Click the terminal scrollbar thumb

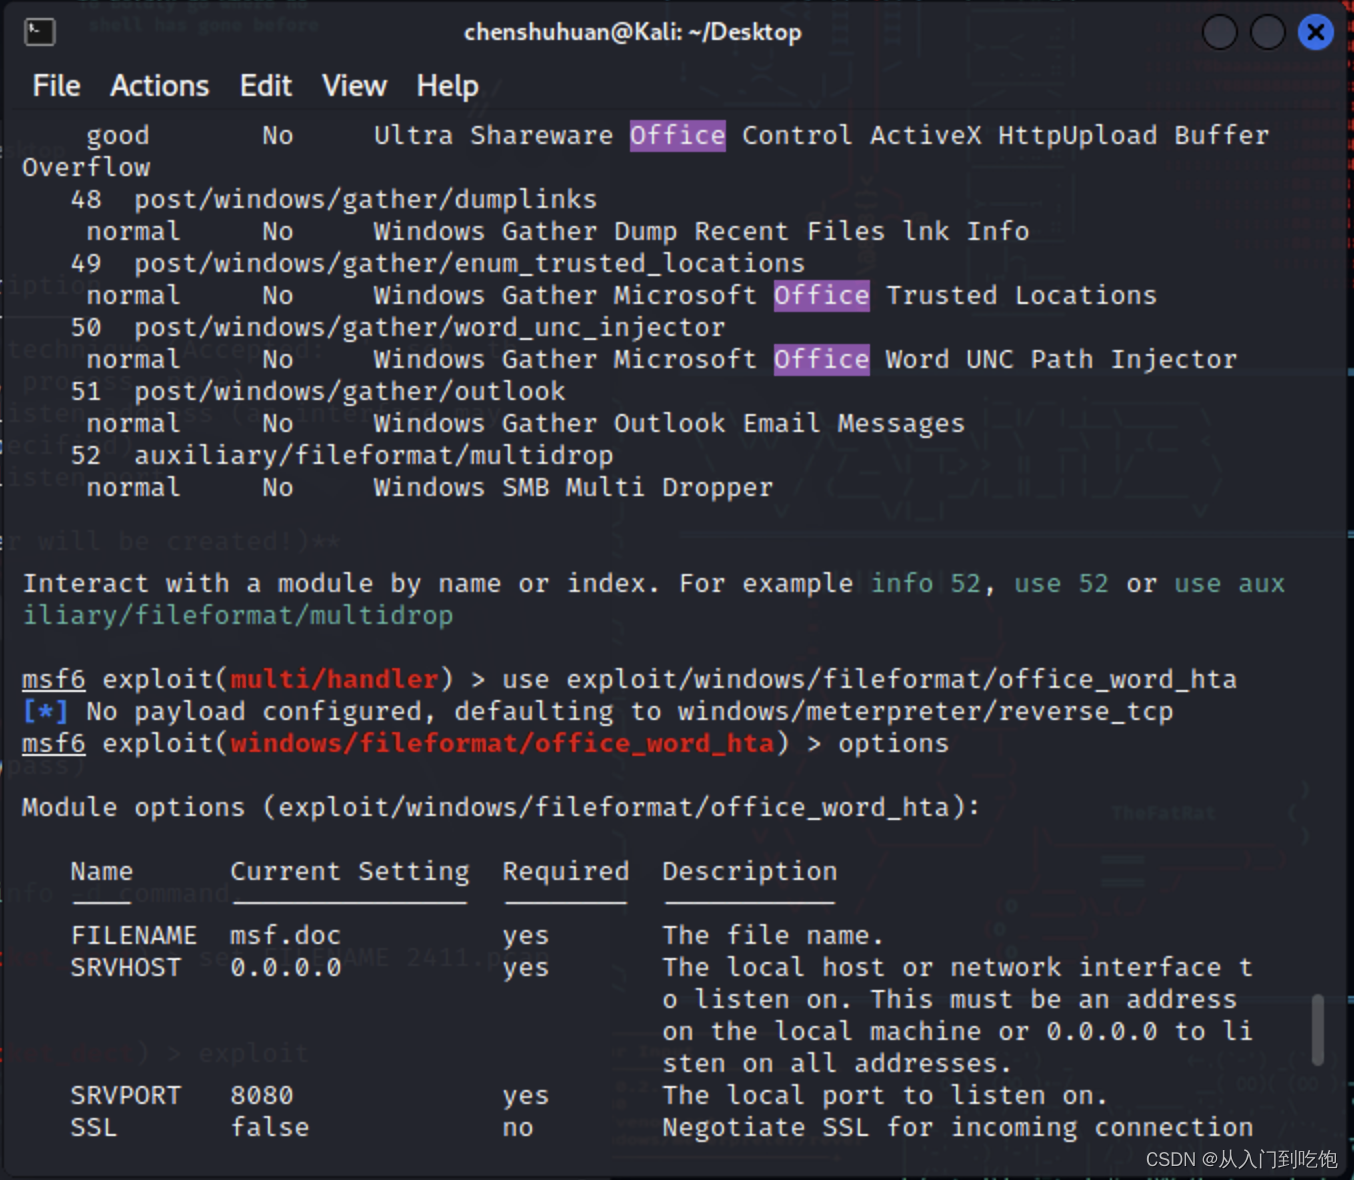pyautogui.click(x=1317, y=1029)
